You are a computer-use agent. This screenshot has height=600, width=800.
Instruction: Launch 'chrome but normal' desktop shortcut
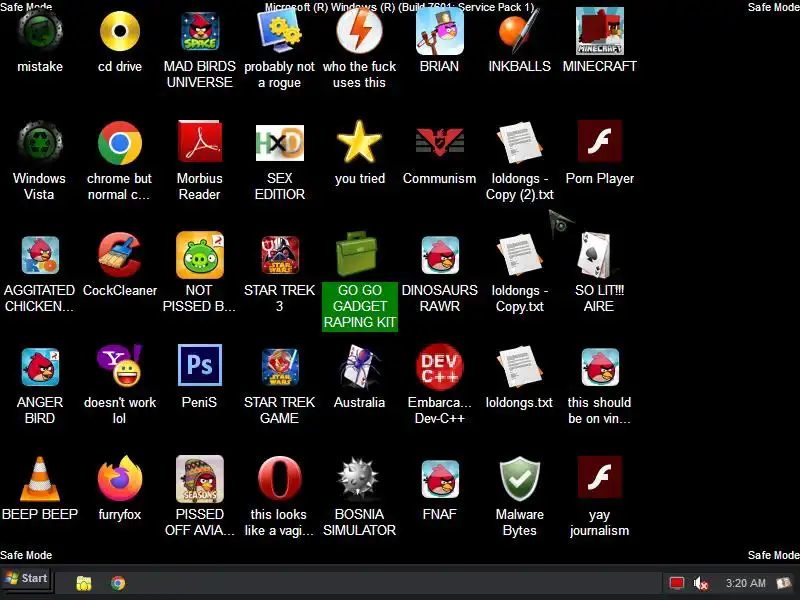tap(120, 143)
